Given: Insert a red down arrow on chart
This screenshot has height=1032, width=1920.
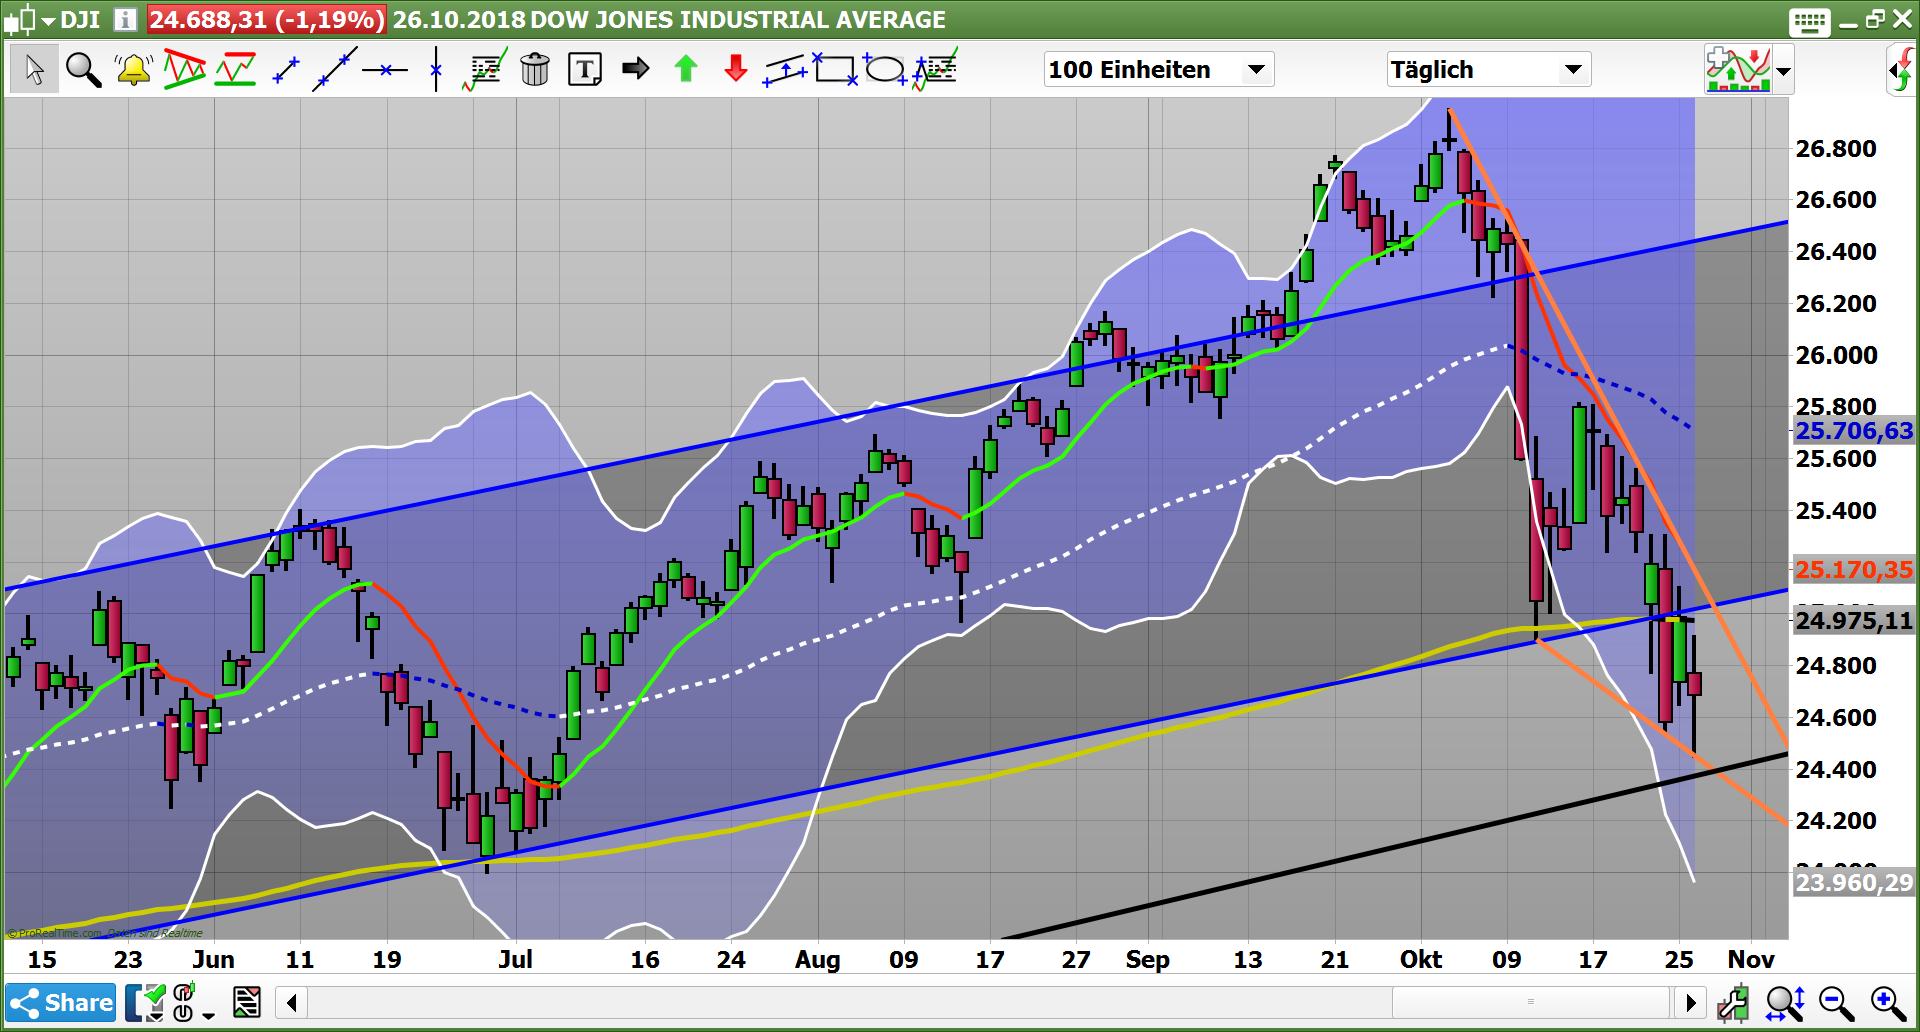Looking at the screenshot, I should 736,68.
